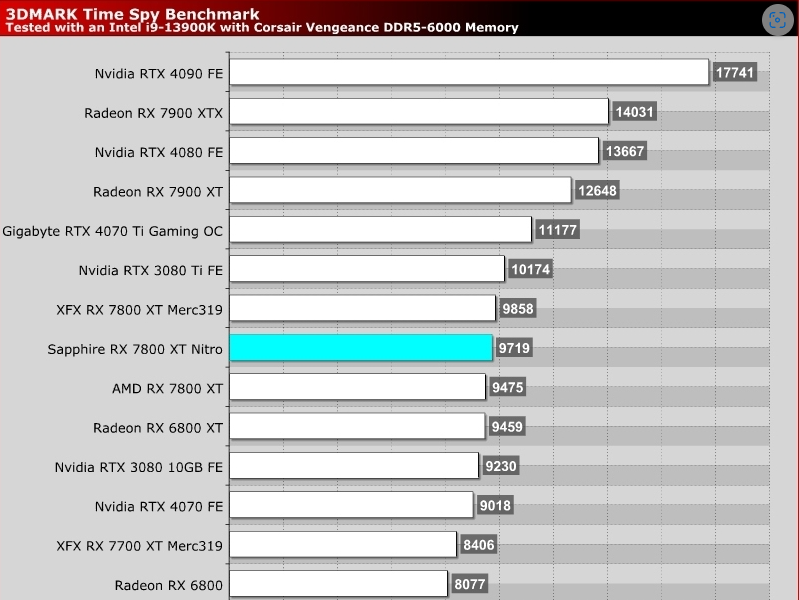Click the cyan Sapphire RX 7800 XT Nitro bar
Image resolution: width=799 pixels, height=600 pixels.
pyautogui.click(x=361, y=348)
